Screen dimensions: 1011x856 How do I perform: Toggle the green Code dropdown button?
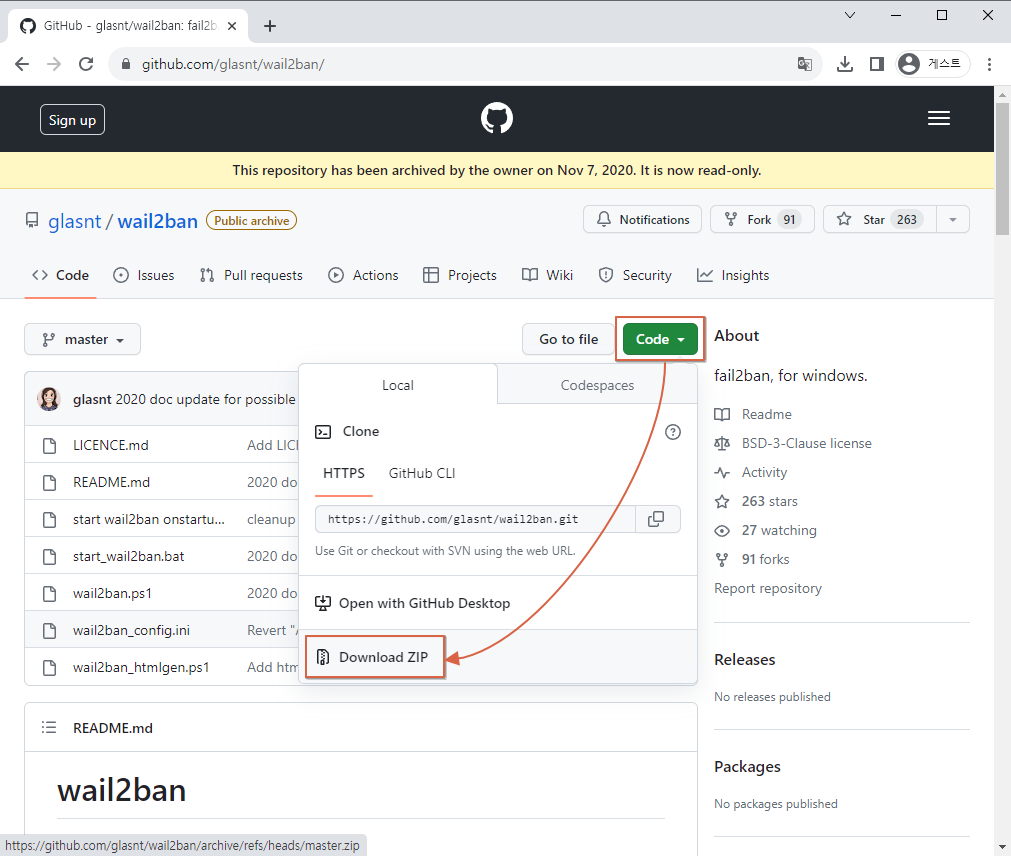[x=660, y=340]
